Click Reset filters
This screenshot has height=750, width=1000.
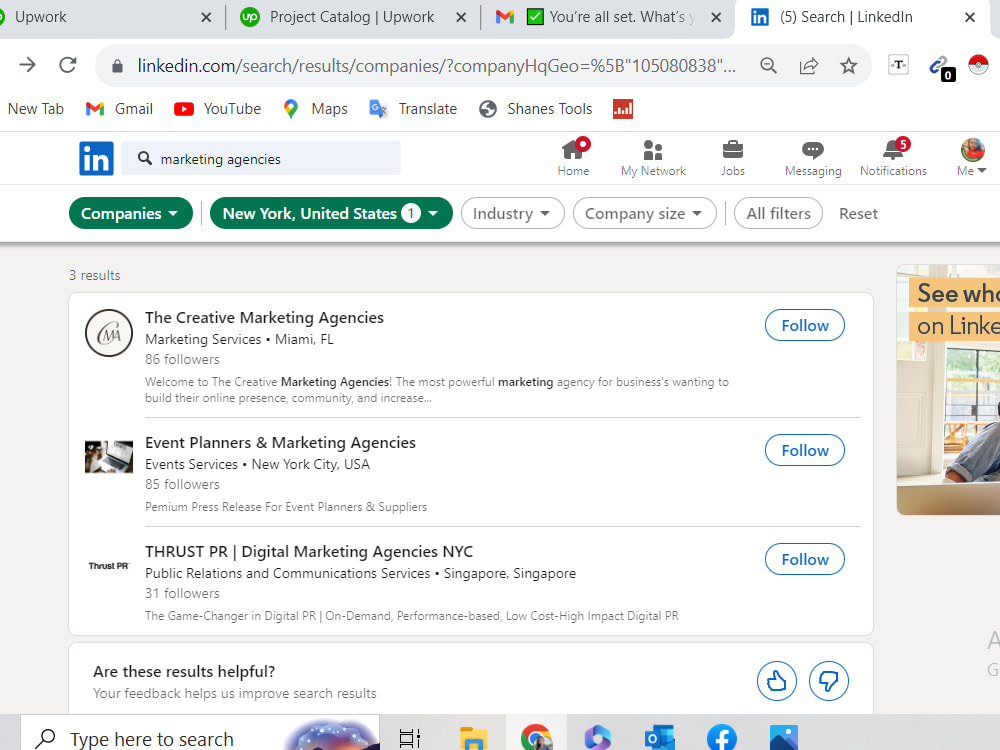tap(858, 214)
